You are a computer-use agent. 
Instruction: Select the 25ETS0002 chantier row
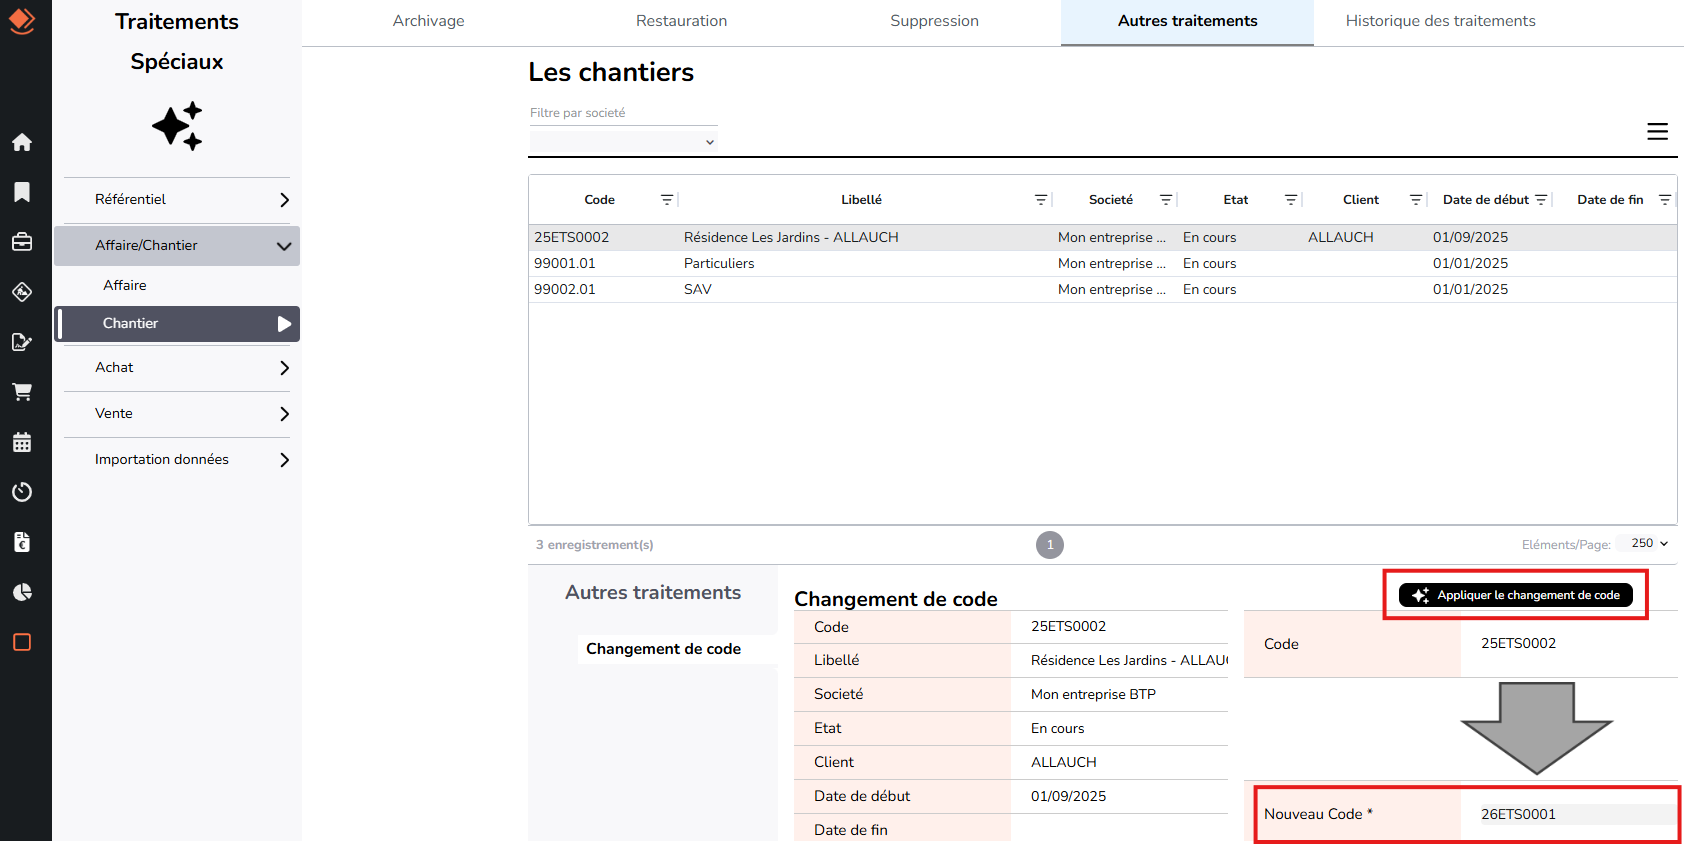tap(1103, 238)
